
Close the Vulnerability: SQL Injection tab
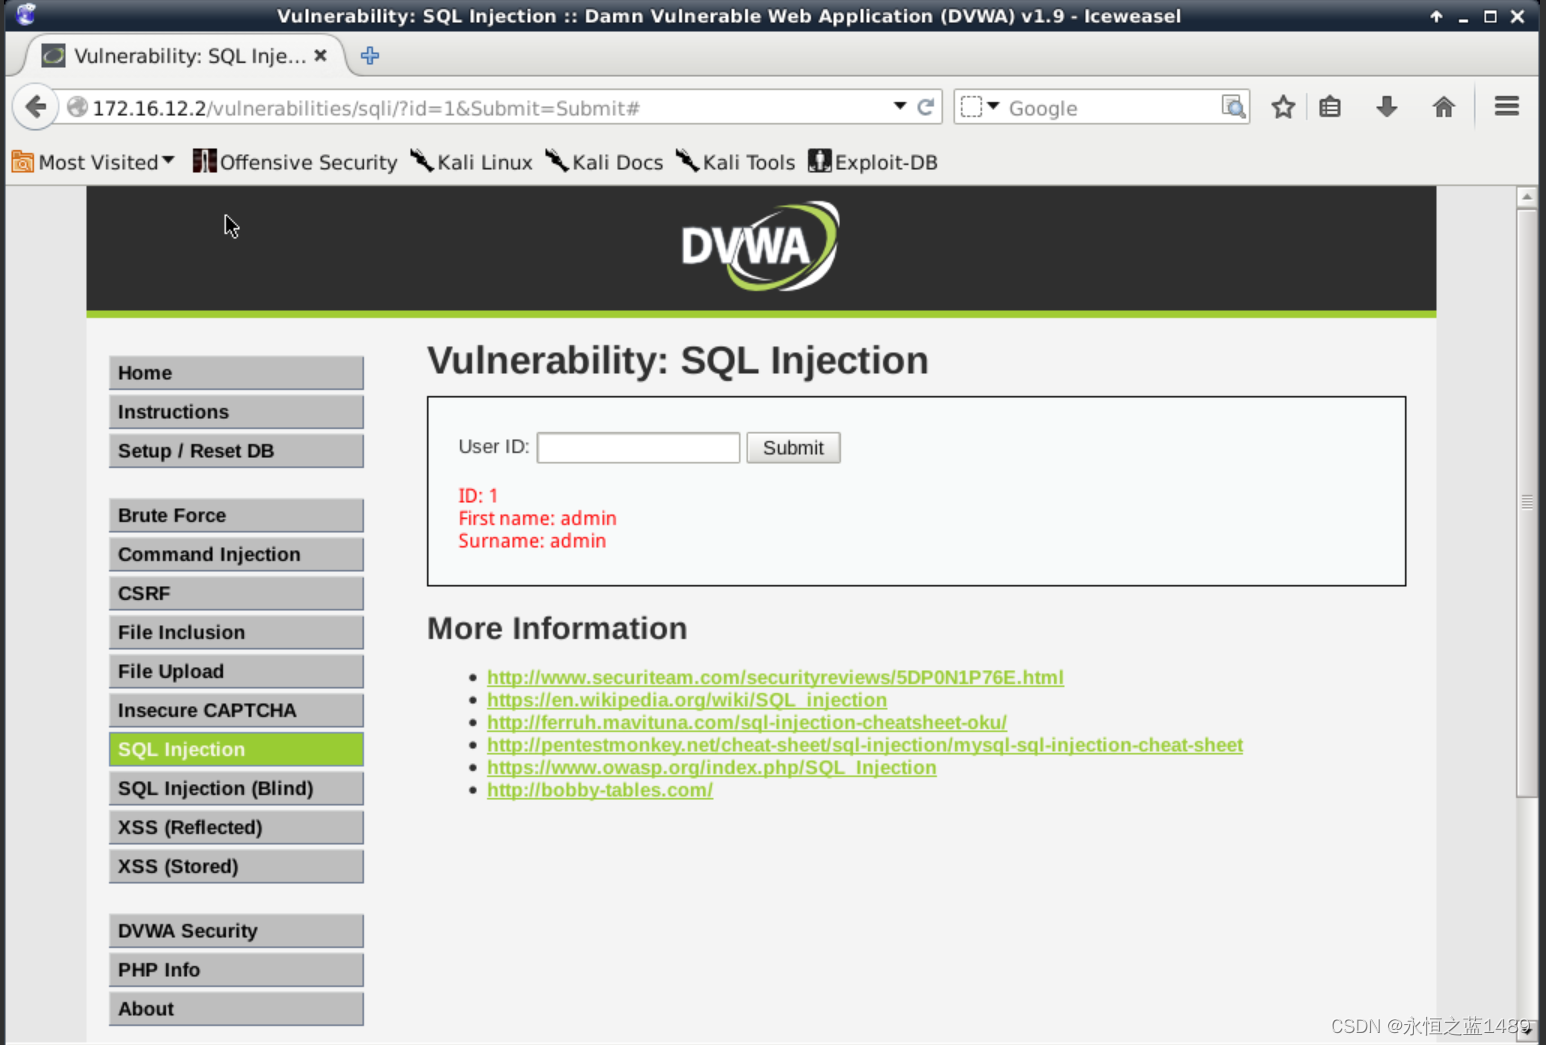point(320,56)
